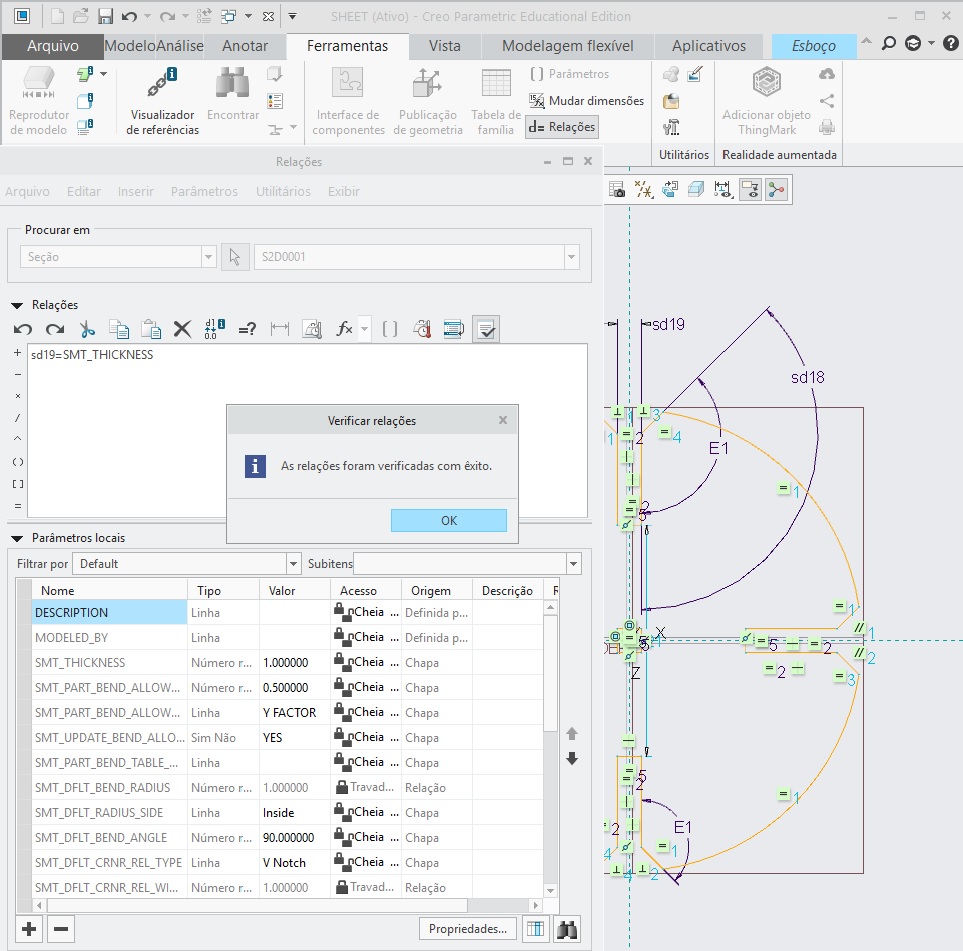Move parameter down with arrow
Screen dimensions: 963x951
572,759
